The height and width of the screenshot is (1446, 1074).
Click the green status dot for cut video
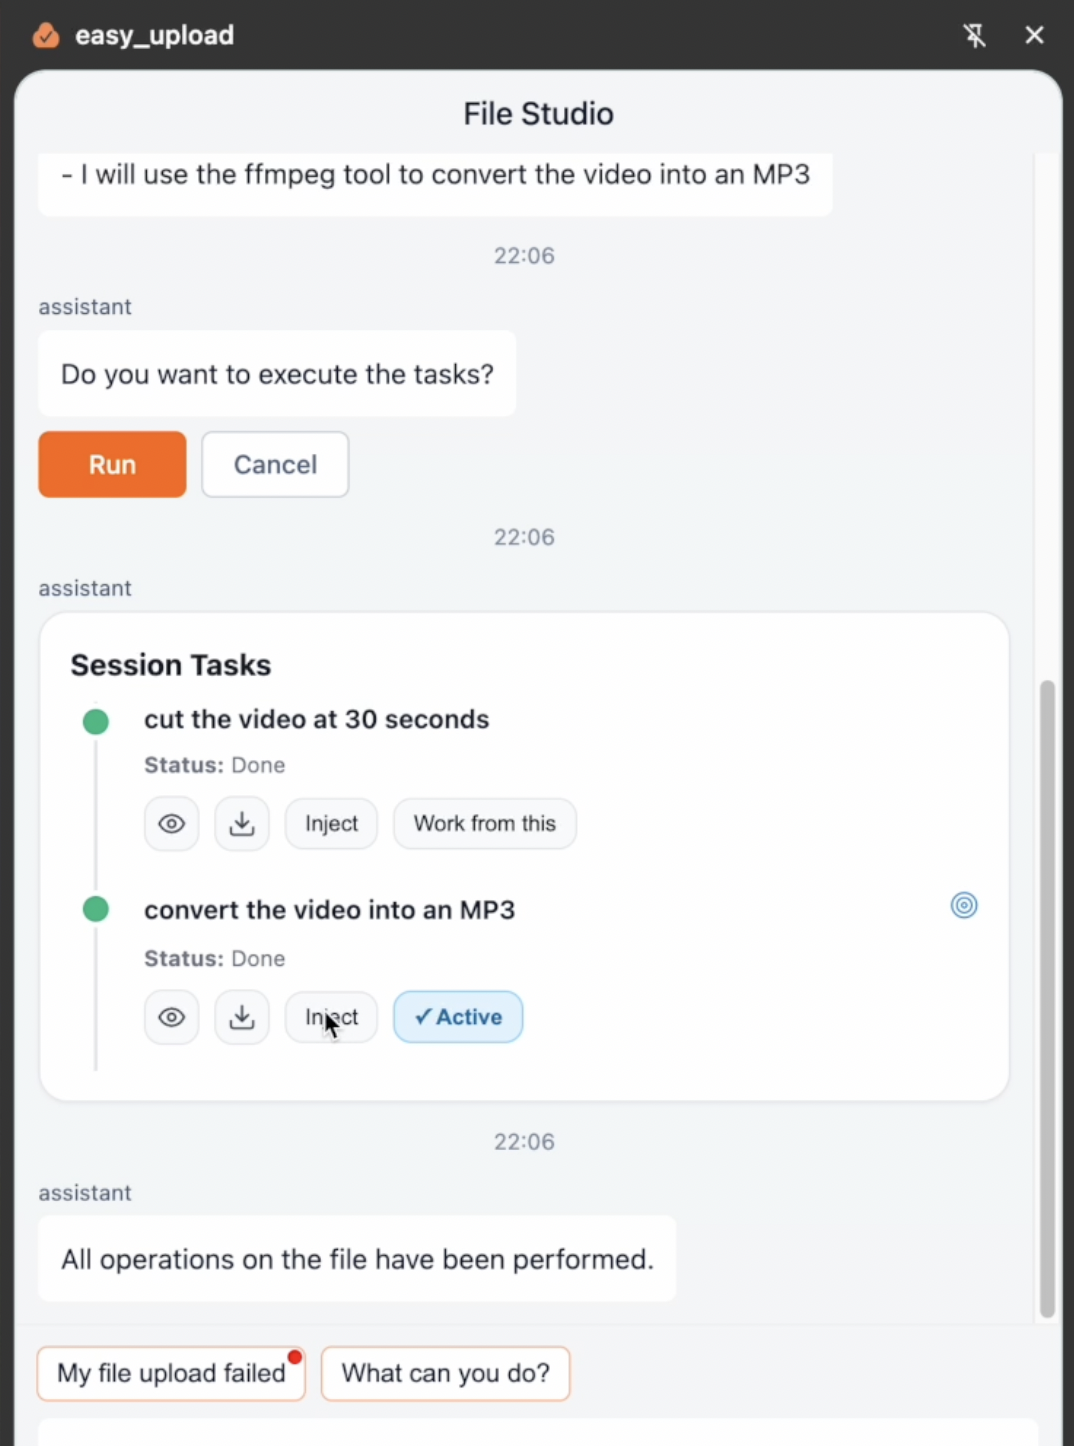(96, 721)
